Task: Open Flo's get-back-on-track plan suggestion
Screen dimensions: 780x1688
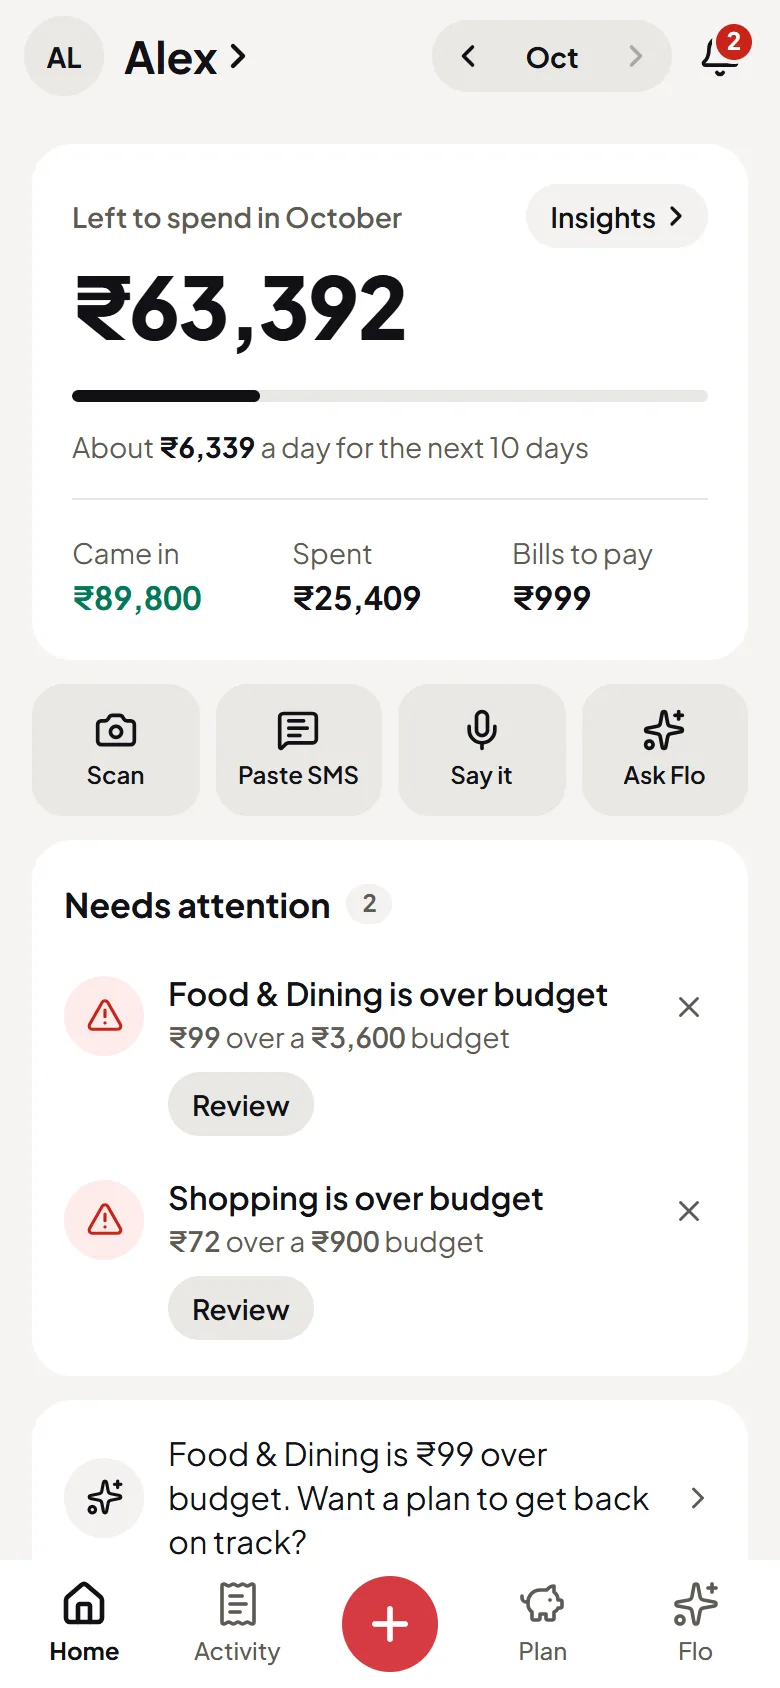Action: [x=390, y=1498]
